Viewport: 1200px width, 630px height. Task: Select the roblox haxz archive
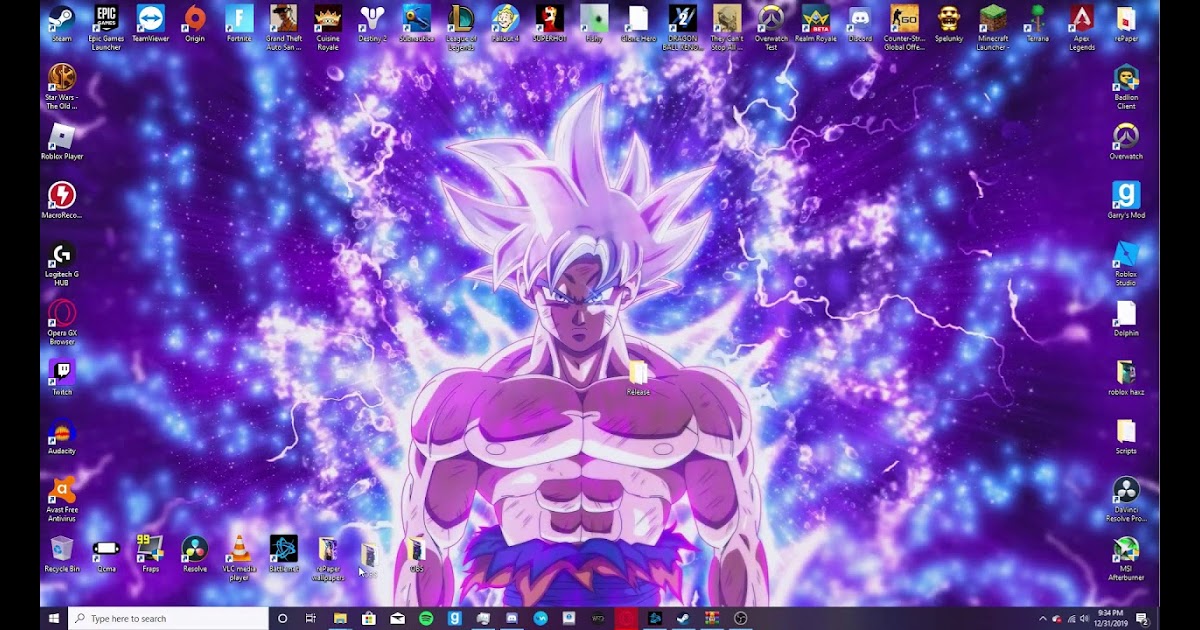(x=1126, y=378)
